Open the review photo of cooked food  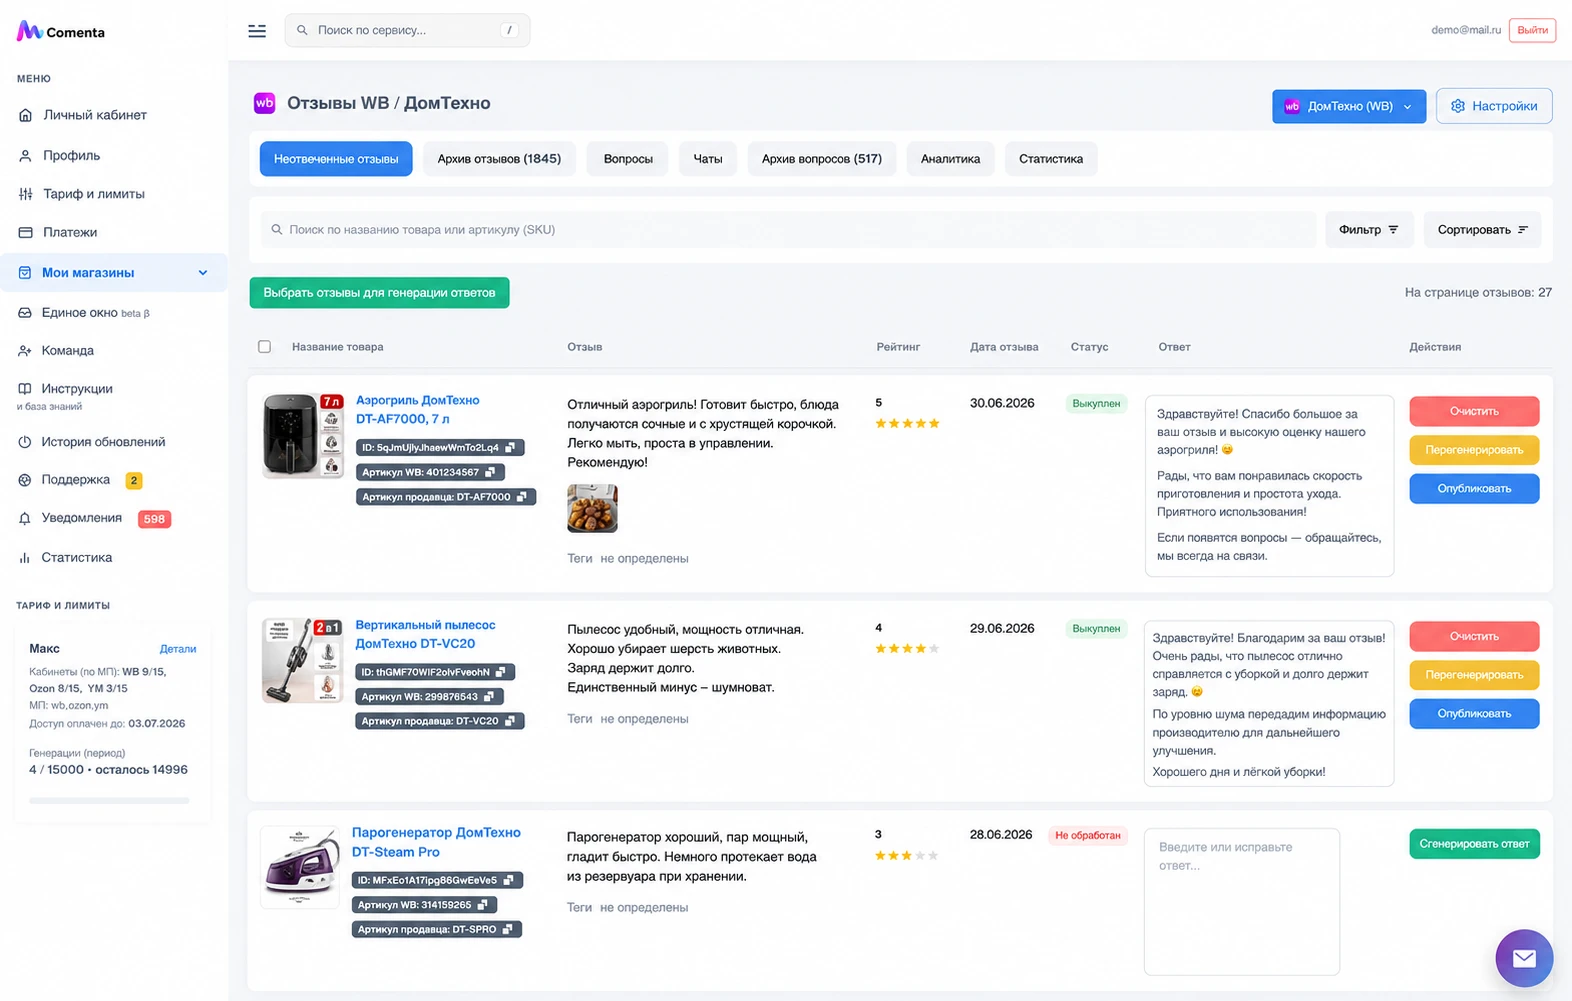click(x=592, y=508)
